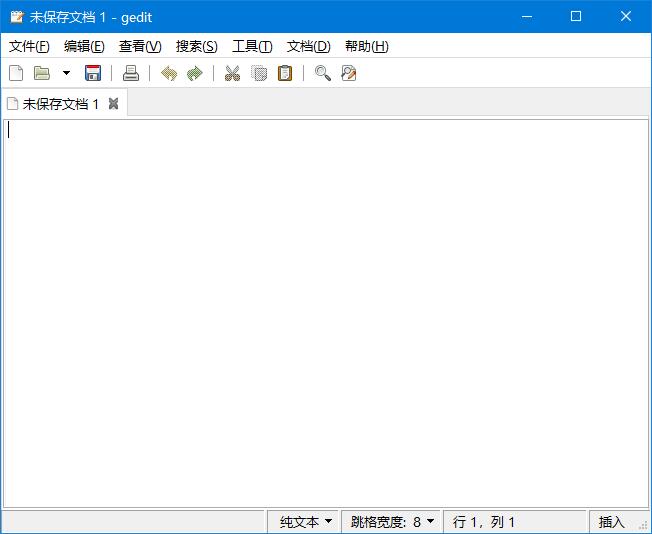Open the 纯文本 language dropdown

tap(305, 522)
